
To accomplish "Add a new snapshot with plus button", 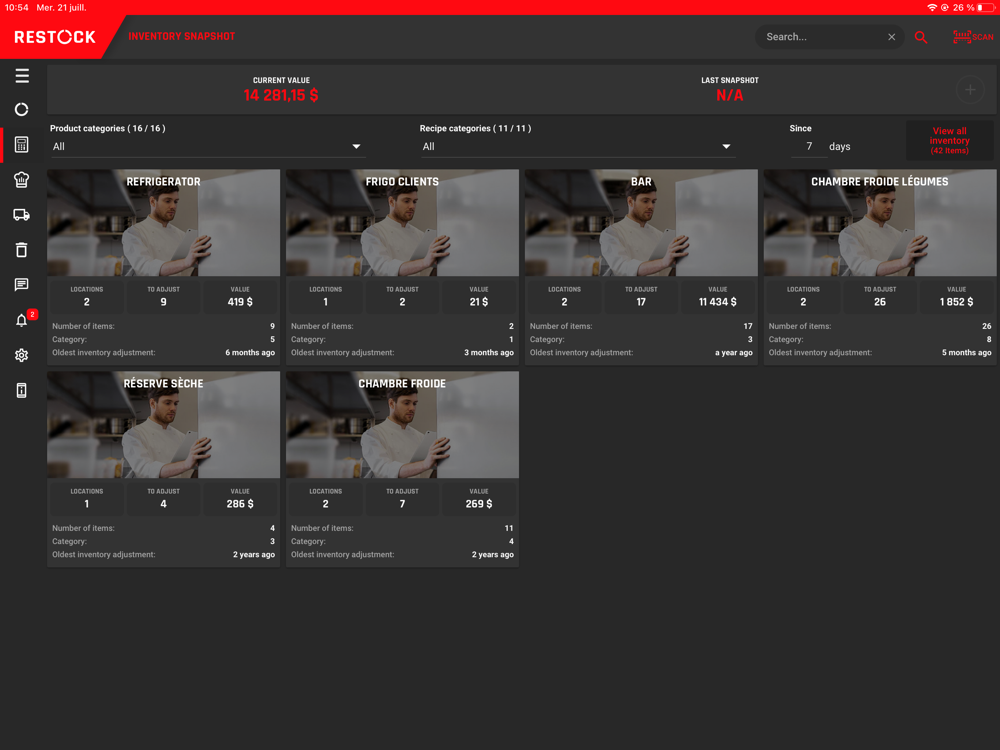I will [970, 90].
